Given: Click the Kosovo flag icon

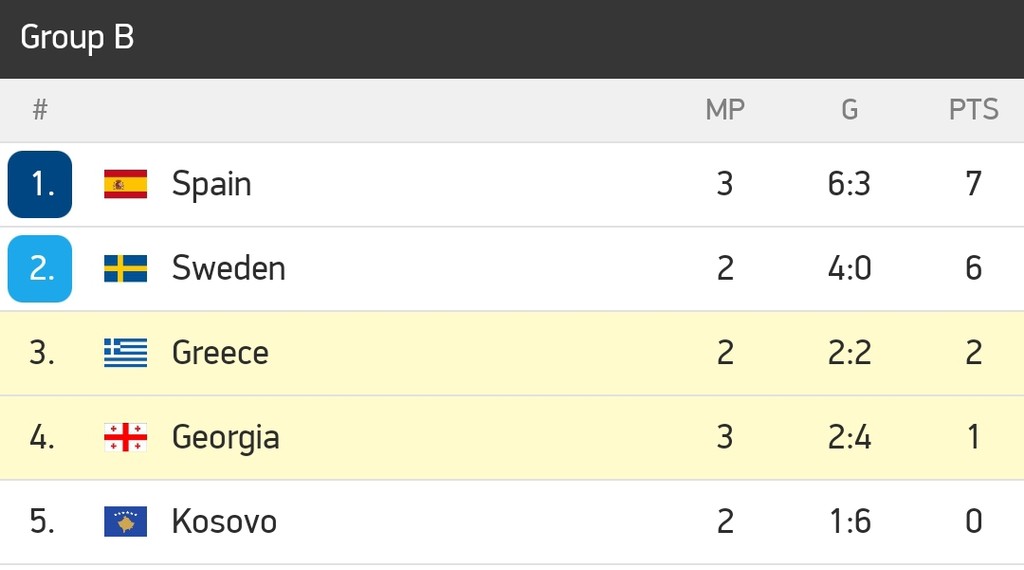Looking at the screenshot, I should click(x=125, y=522).
